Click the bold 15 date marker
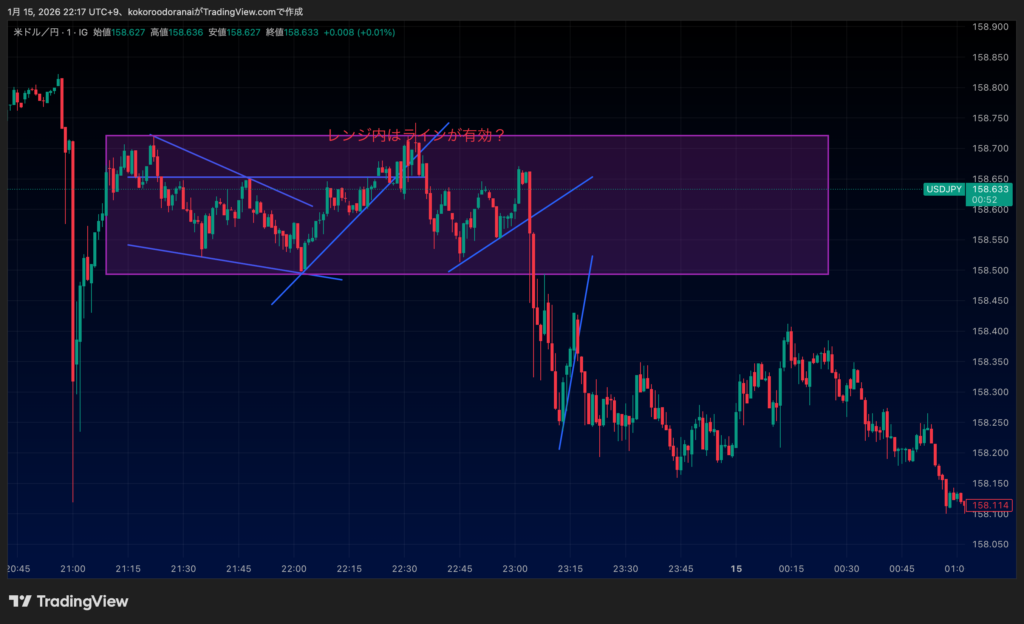1024x624 pixels. (736, 569)
